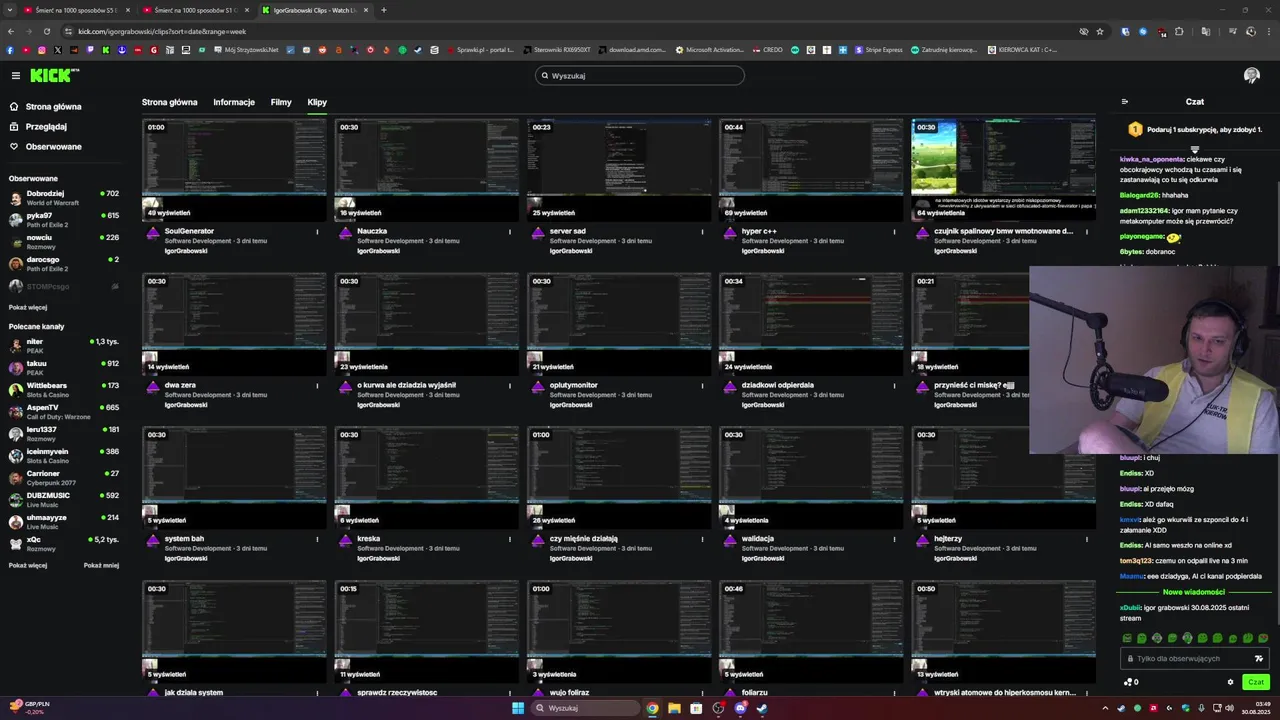Click the green Czat send button
Image resolution: width=1280 pixels, height=720 pixels.
click(x=1256, y=682)
